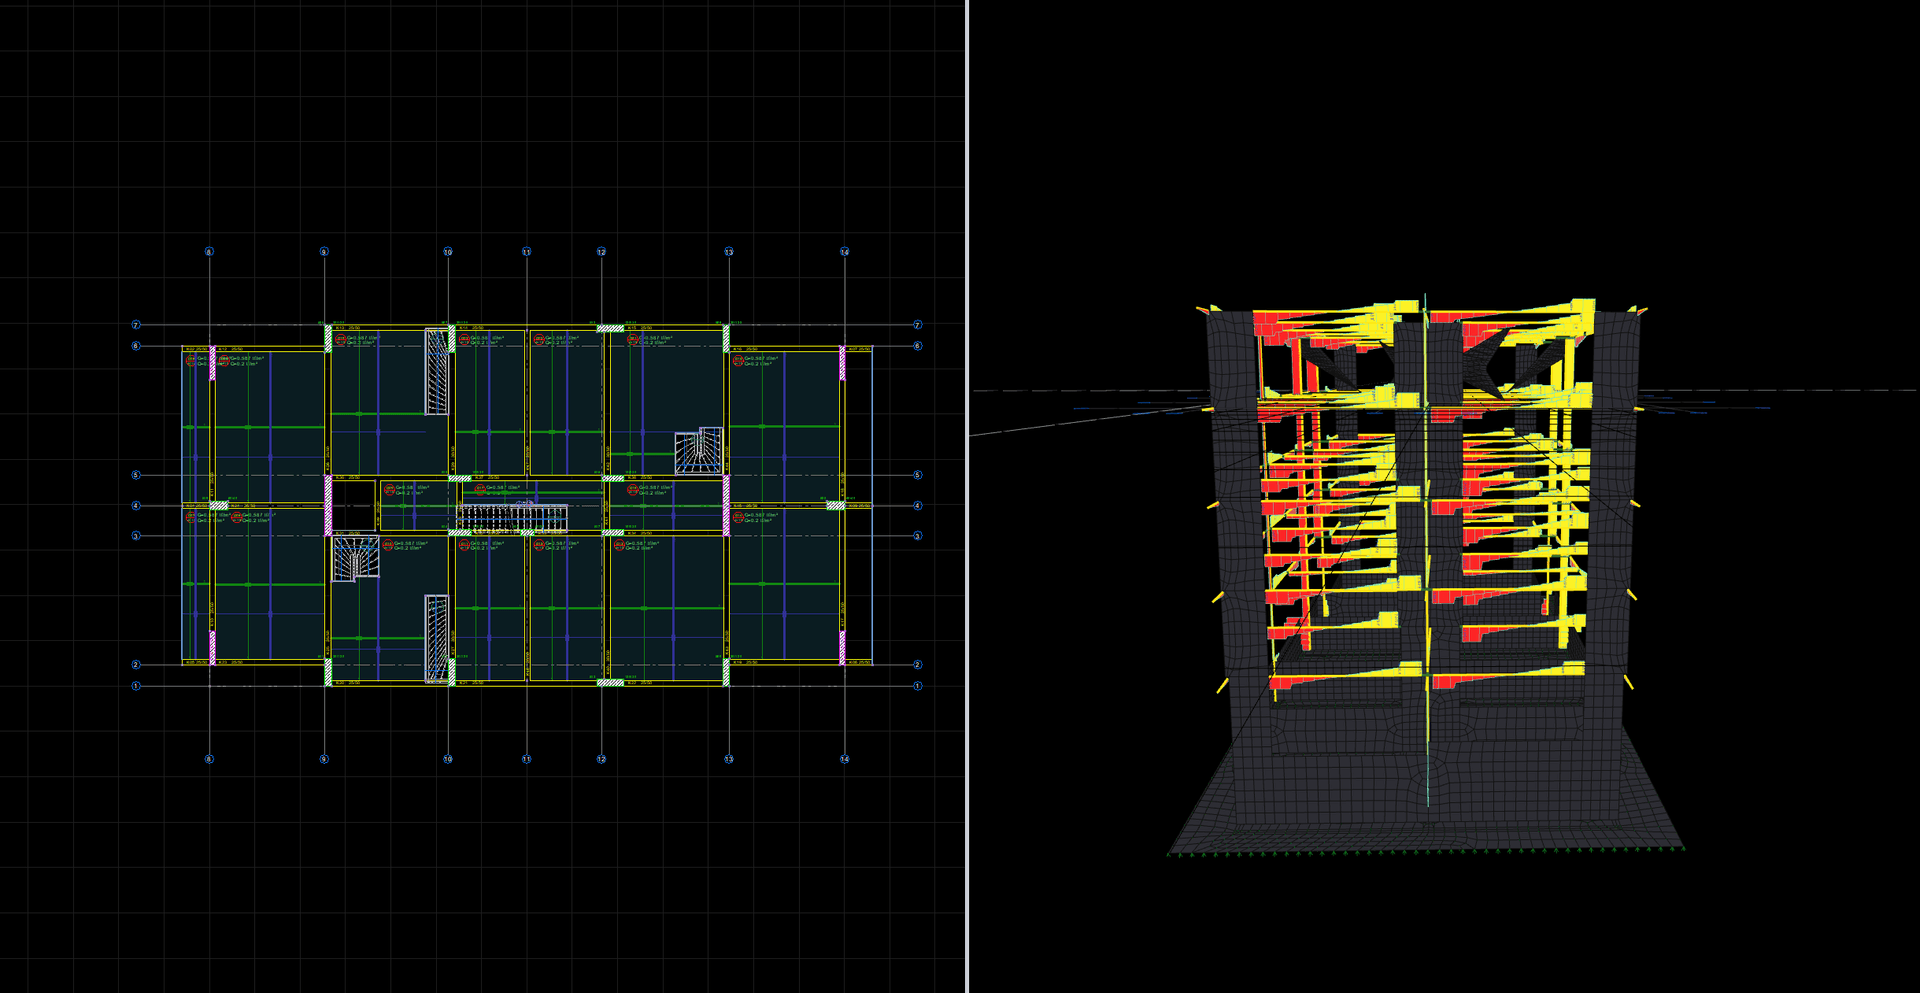Select axis 5 bubble left of plan
Viewport: 1920px width, 993px height.
pyautogui.click(x=137, y=475)
